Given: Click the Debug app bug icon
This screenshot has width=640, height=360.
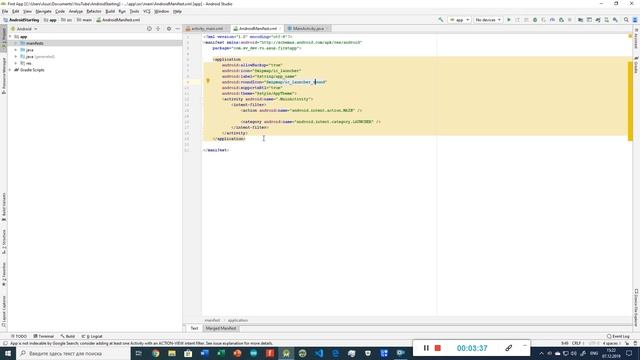Looking at the screenshot, I should tap(535, 20).
